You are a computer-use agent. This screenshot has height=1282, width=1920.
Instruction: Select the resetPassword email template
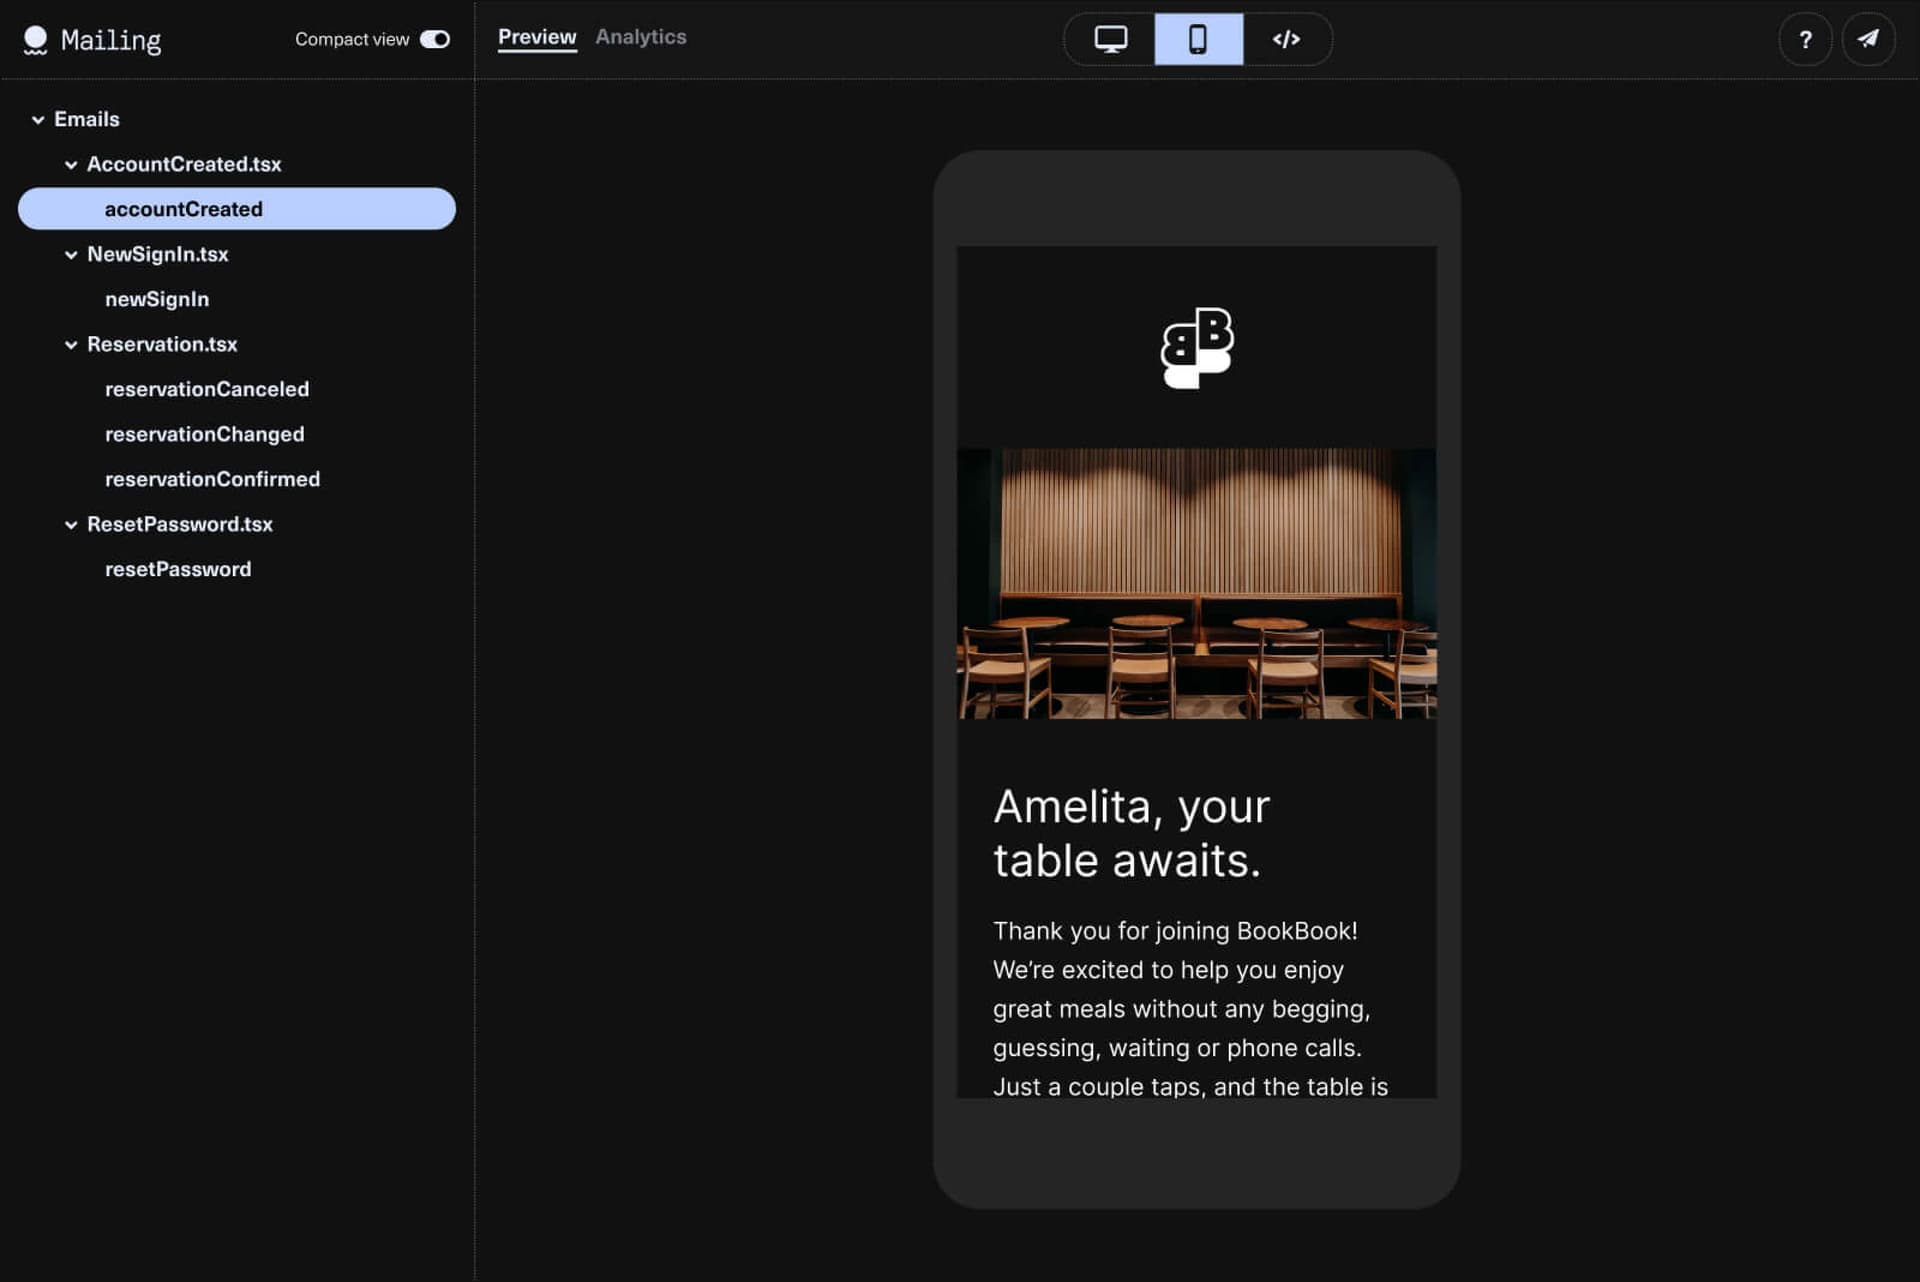(177, 568)
